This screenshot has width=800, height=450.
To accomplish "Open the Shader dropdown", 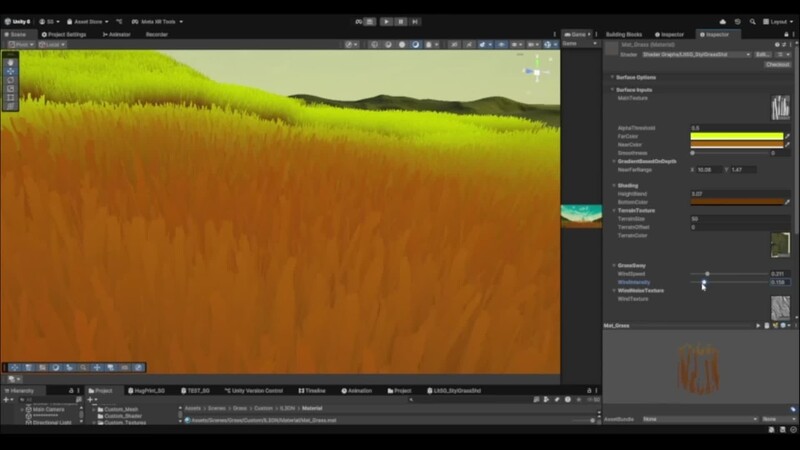I will pos(696,55).
